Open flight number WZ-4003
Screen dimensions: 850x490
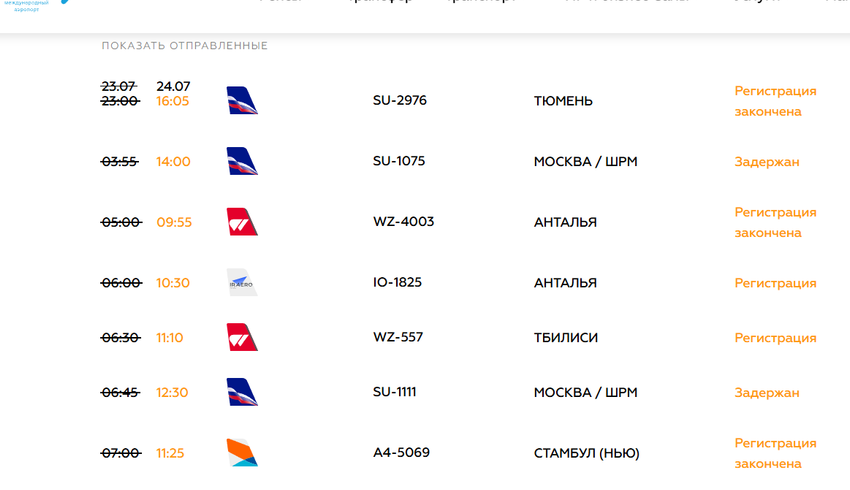tap(403, 222)
